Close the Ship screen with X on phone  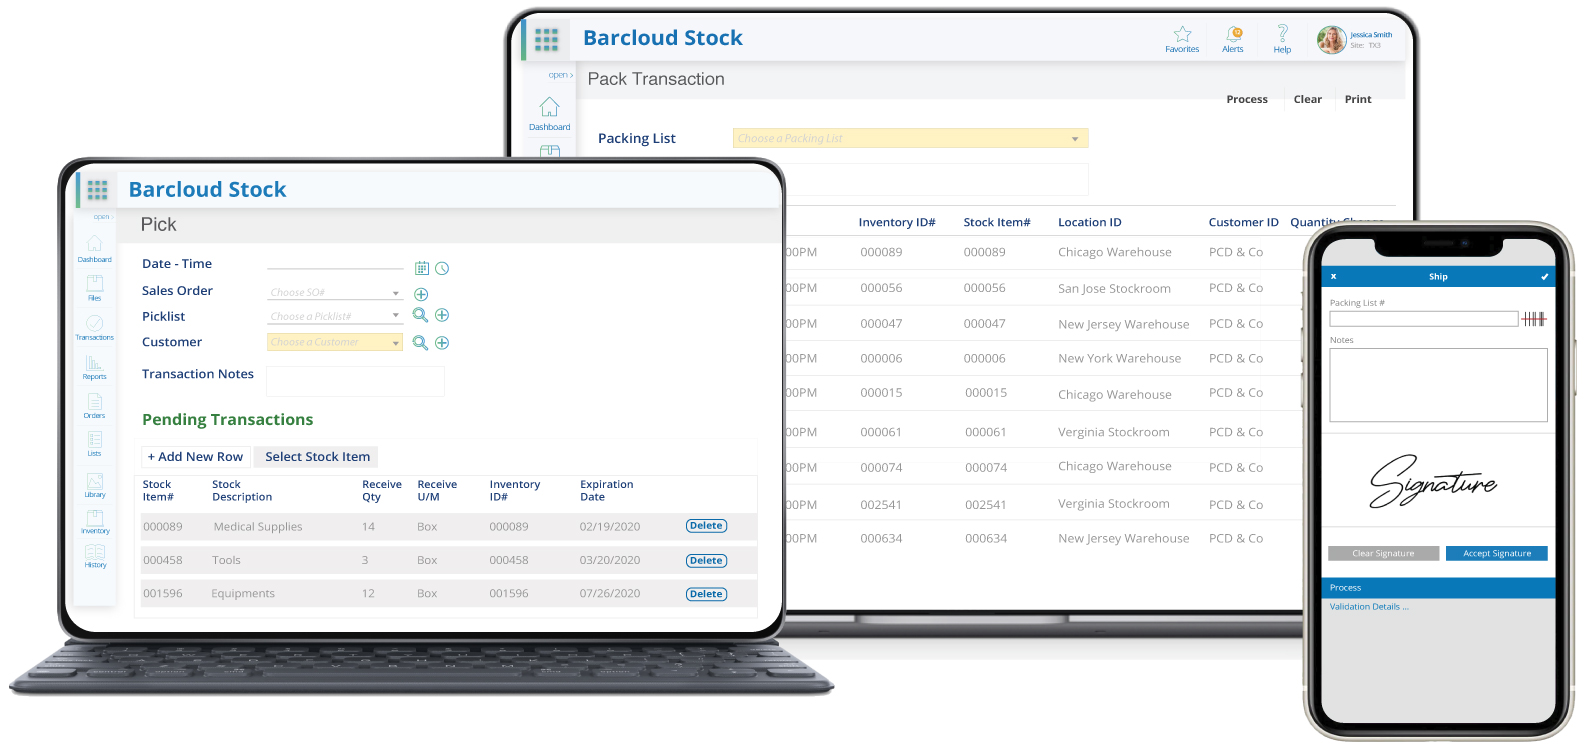coord(1333,277)
